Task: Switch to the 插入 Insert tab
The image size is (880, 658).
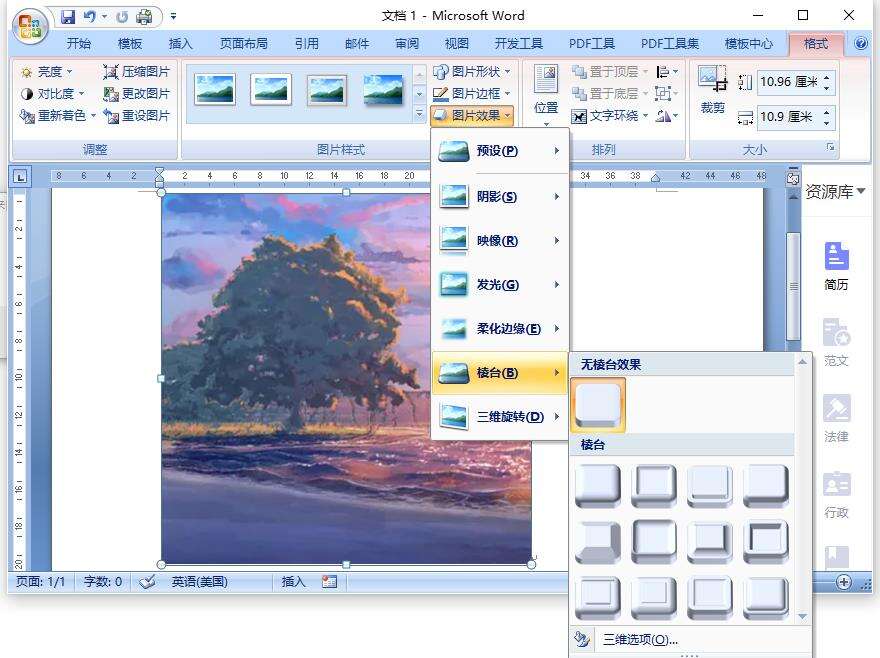Action: (180, 43)
